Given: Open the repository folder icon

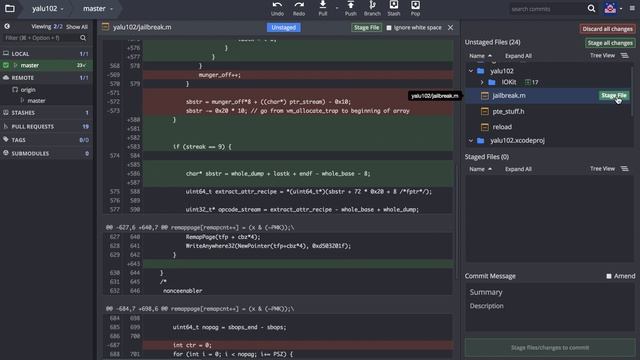Looking at the screenshot, I should tap(10, 8).
